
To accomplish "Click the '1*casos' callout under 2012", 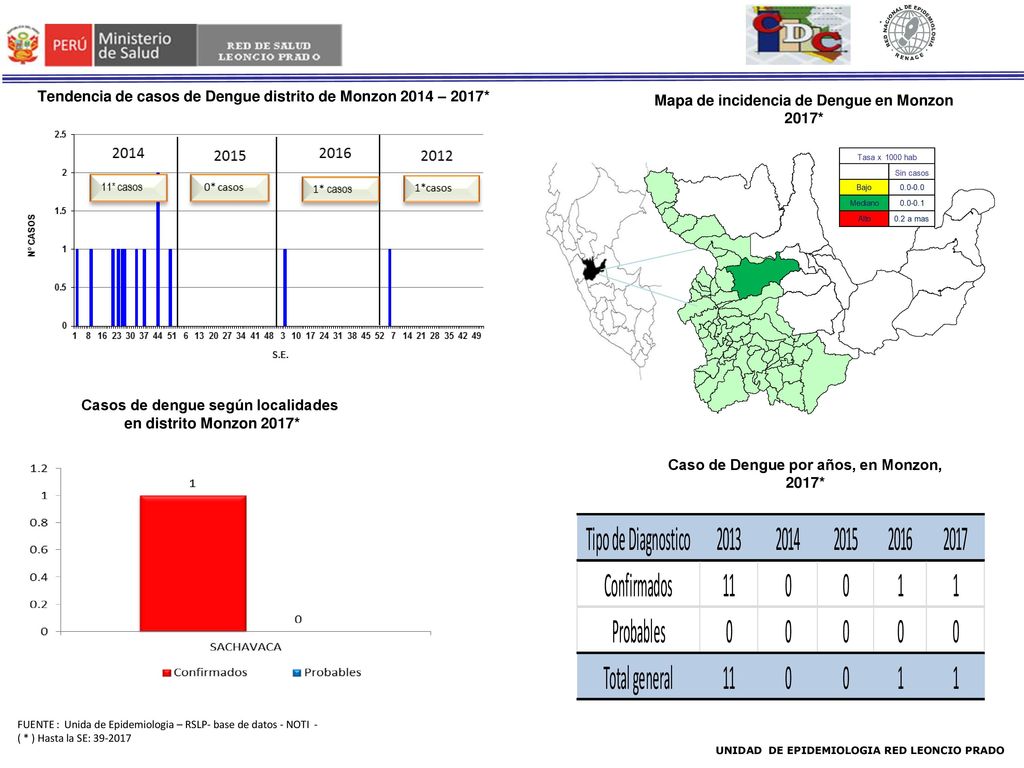I will point(441,188).
